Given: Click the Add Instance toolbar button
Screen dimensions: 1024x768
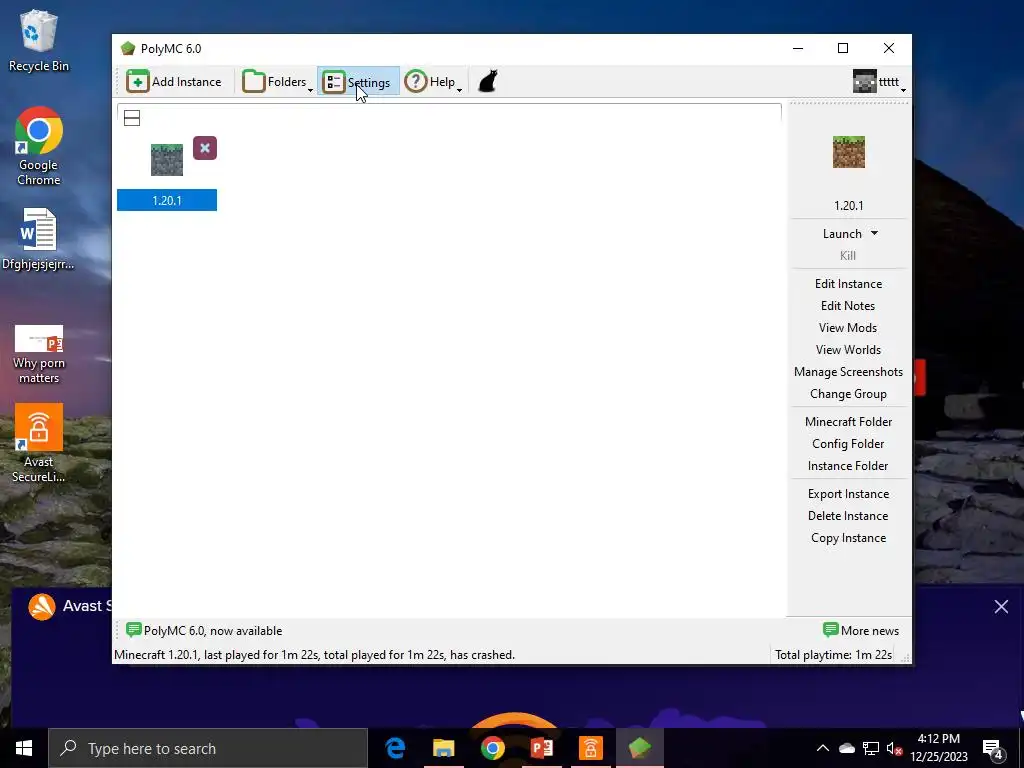Looking at the screenshot, I should click(x=174, y=82).
